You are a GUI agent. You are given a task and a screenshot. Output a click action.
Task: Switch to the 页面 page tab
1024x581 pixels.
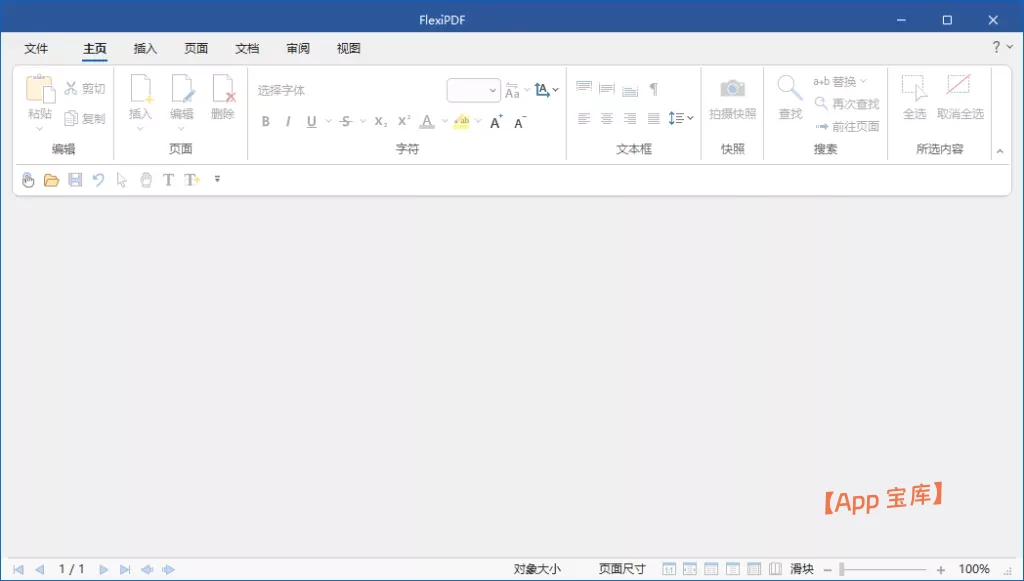[x=196, y=48]
